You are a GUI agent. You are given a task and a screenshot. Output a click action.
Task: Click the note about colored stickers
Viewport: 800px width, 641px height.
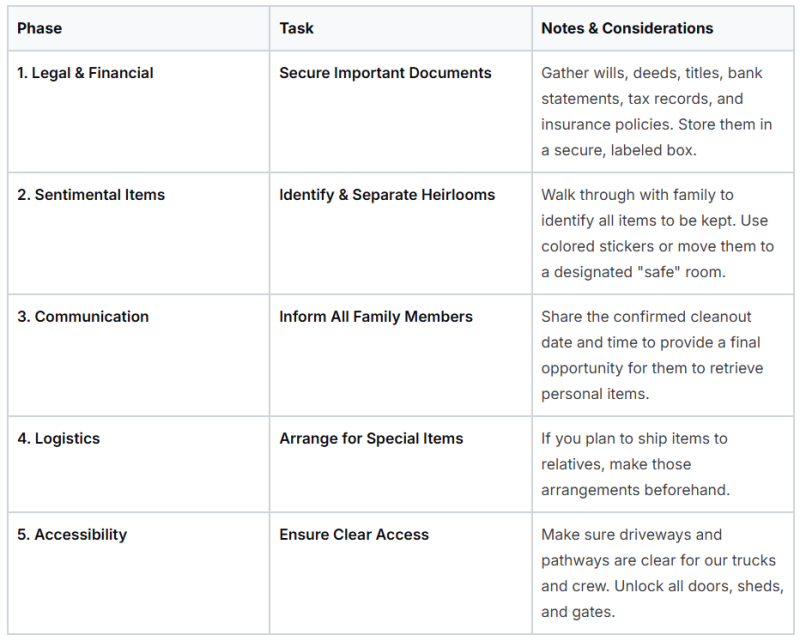point(658,233)
